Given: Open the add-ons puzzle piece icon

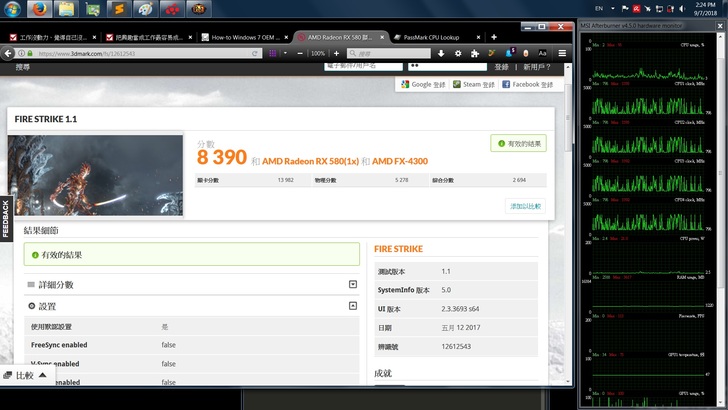Looking at the screenshot, I should pyautogui.click(x=474, y=53).
